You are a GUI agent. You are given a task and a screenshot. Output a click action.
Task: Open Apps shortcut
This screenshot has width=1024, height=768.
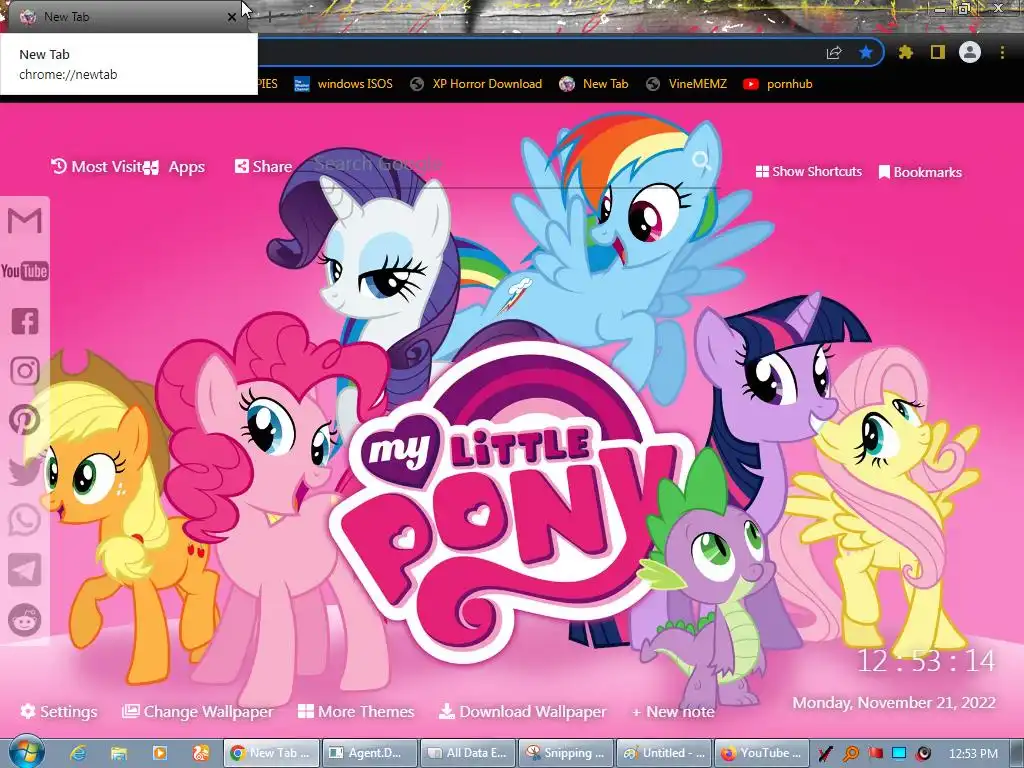coord(175,167)
